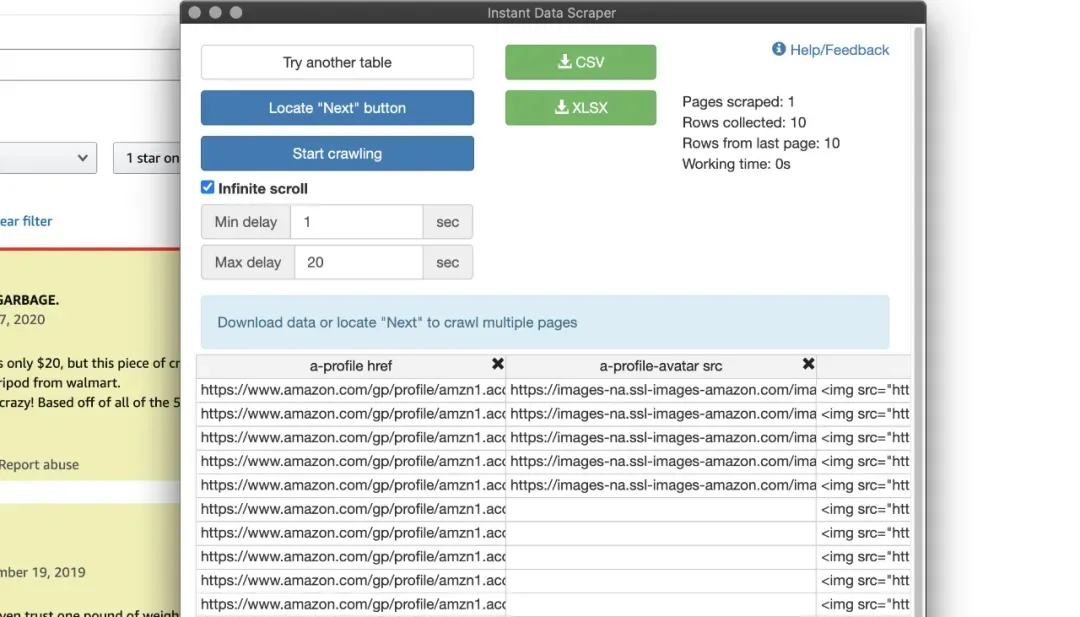Uncheck the Infinite scroll checkbox

pyautogui.click(x=207, y=187)
